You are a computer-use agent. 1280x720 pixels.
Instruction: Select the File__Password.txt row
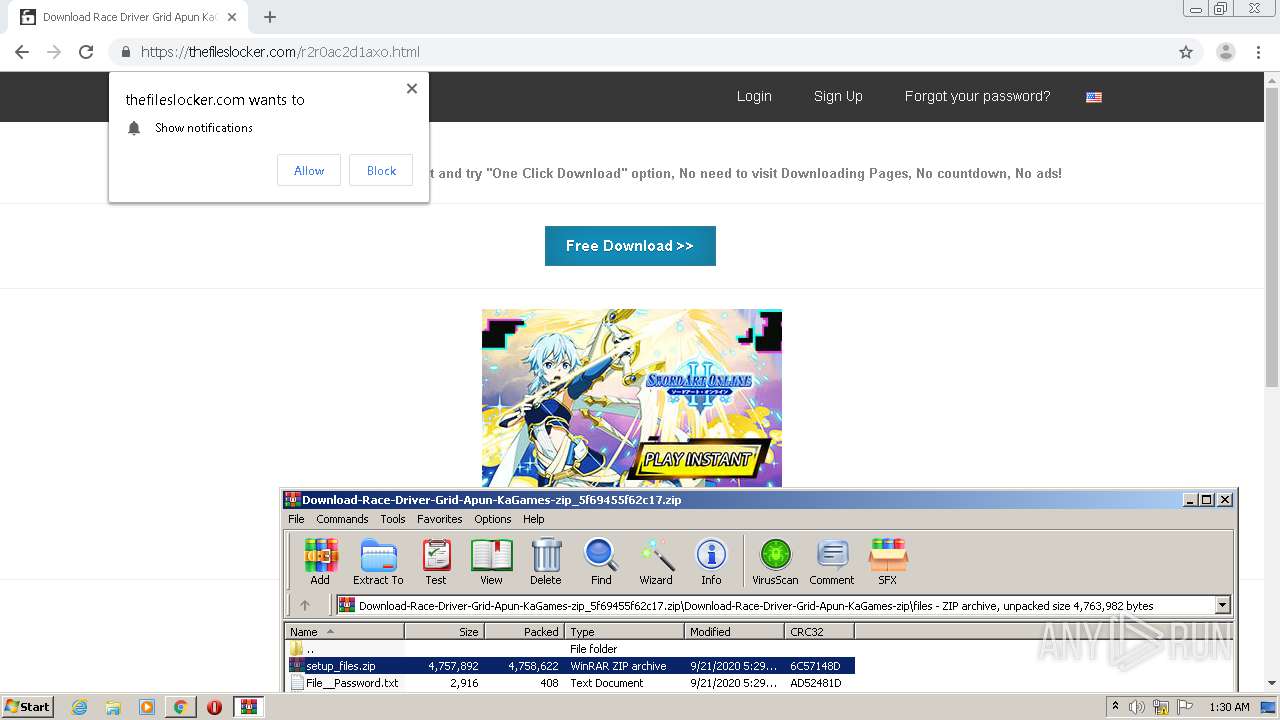[x=571, y=683]
